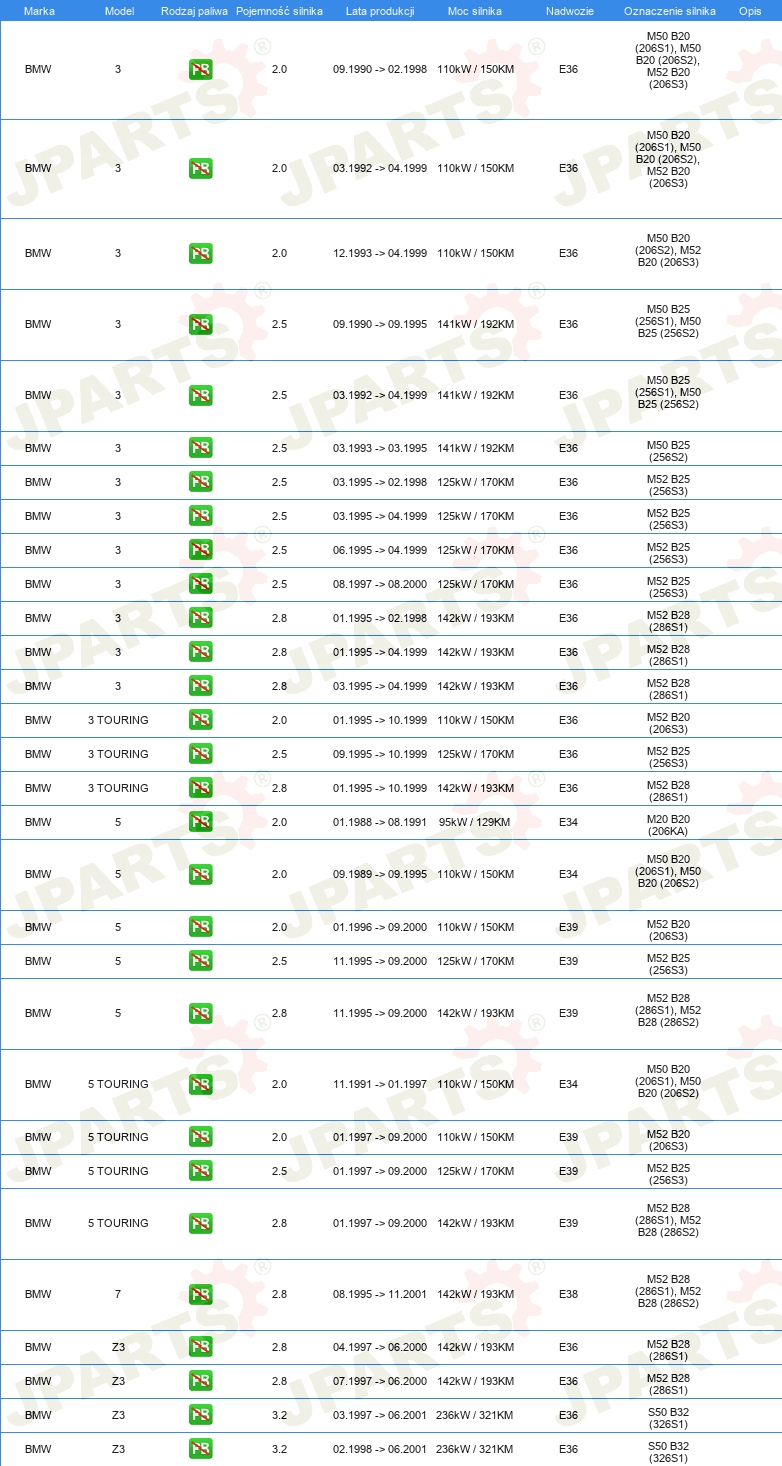The width and height of the screenshot is (782, 1466).
Task: Select fuel icon in 09.1990 -> 09.1995 row
Action: coord(200,324)
